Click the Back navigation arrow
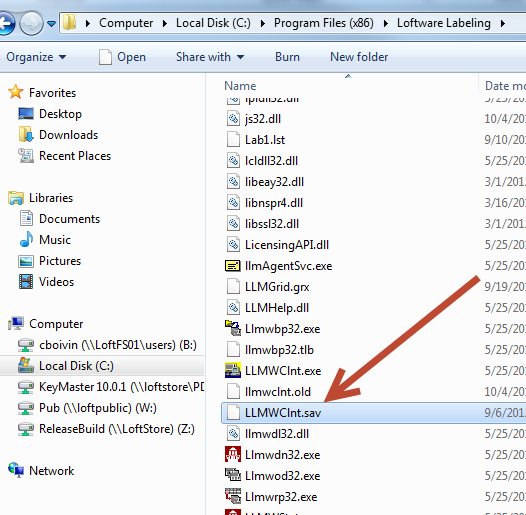 [x=6, y=23]
